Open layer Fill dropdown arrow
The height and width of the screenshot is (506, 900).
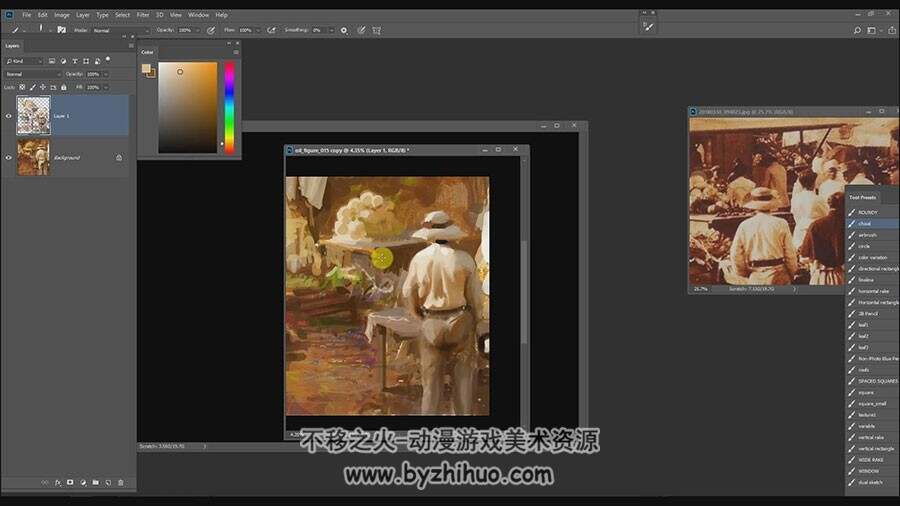(x=106, y=87)
